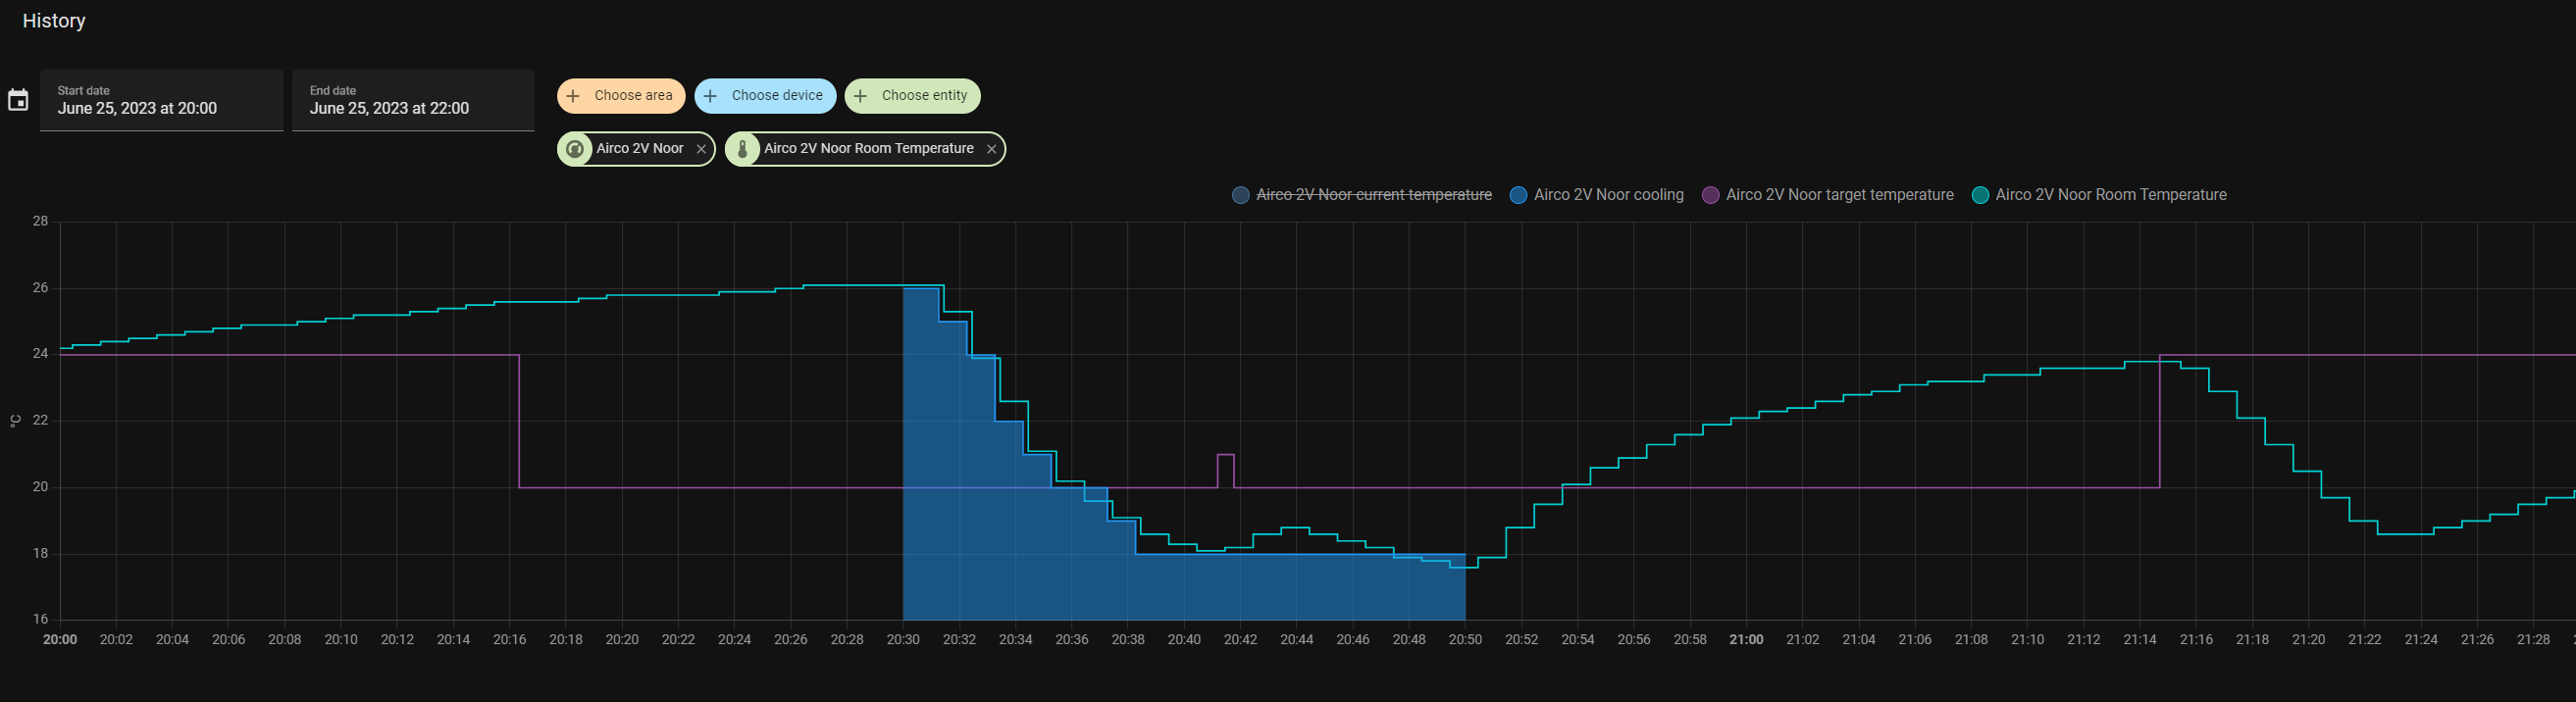Screen dimensions: 2576x702
Task: Click the target temperature spike near 20:41
Action: coord(1226,470)
